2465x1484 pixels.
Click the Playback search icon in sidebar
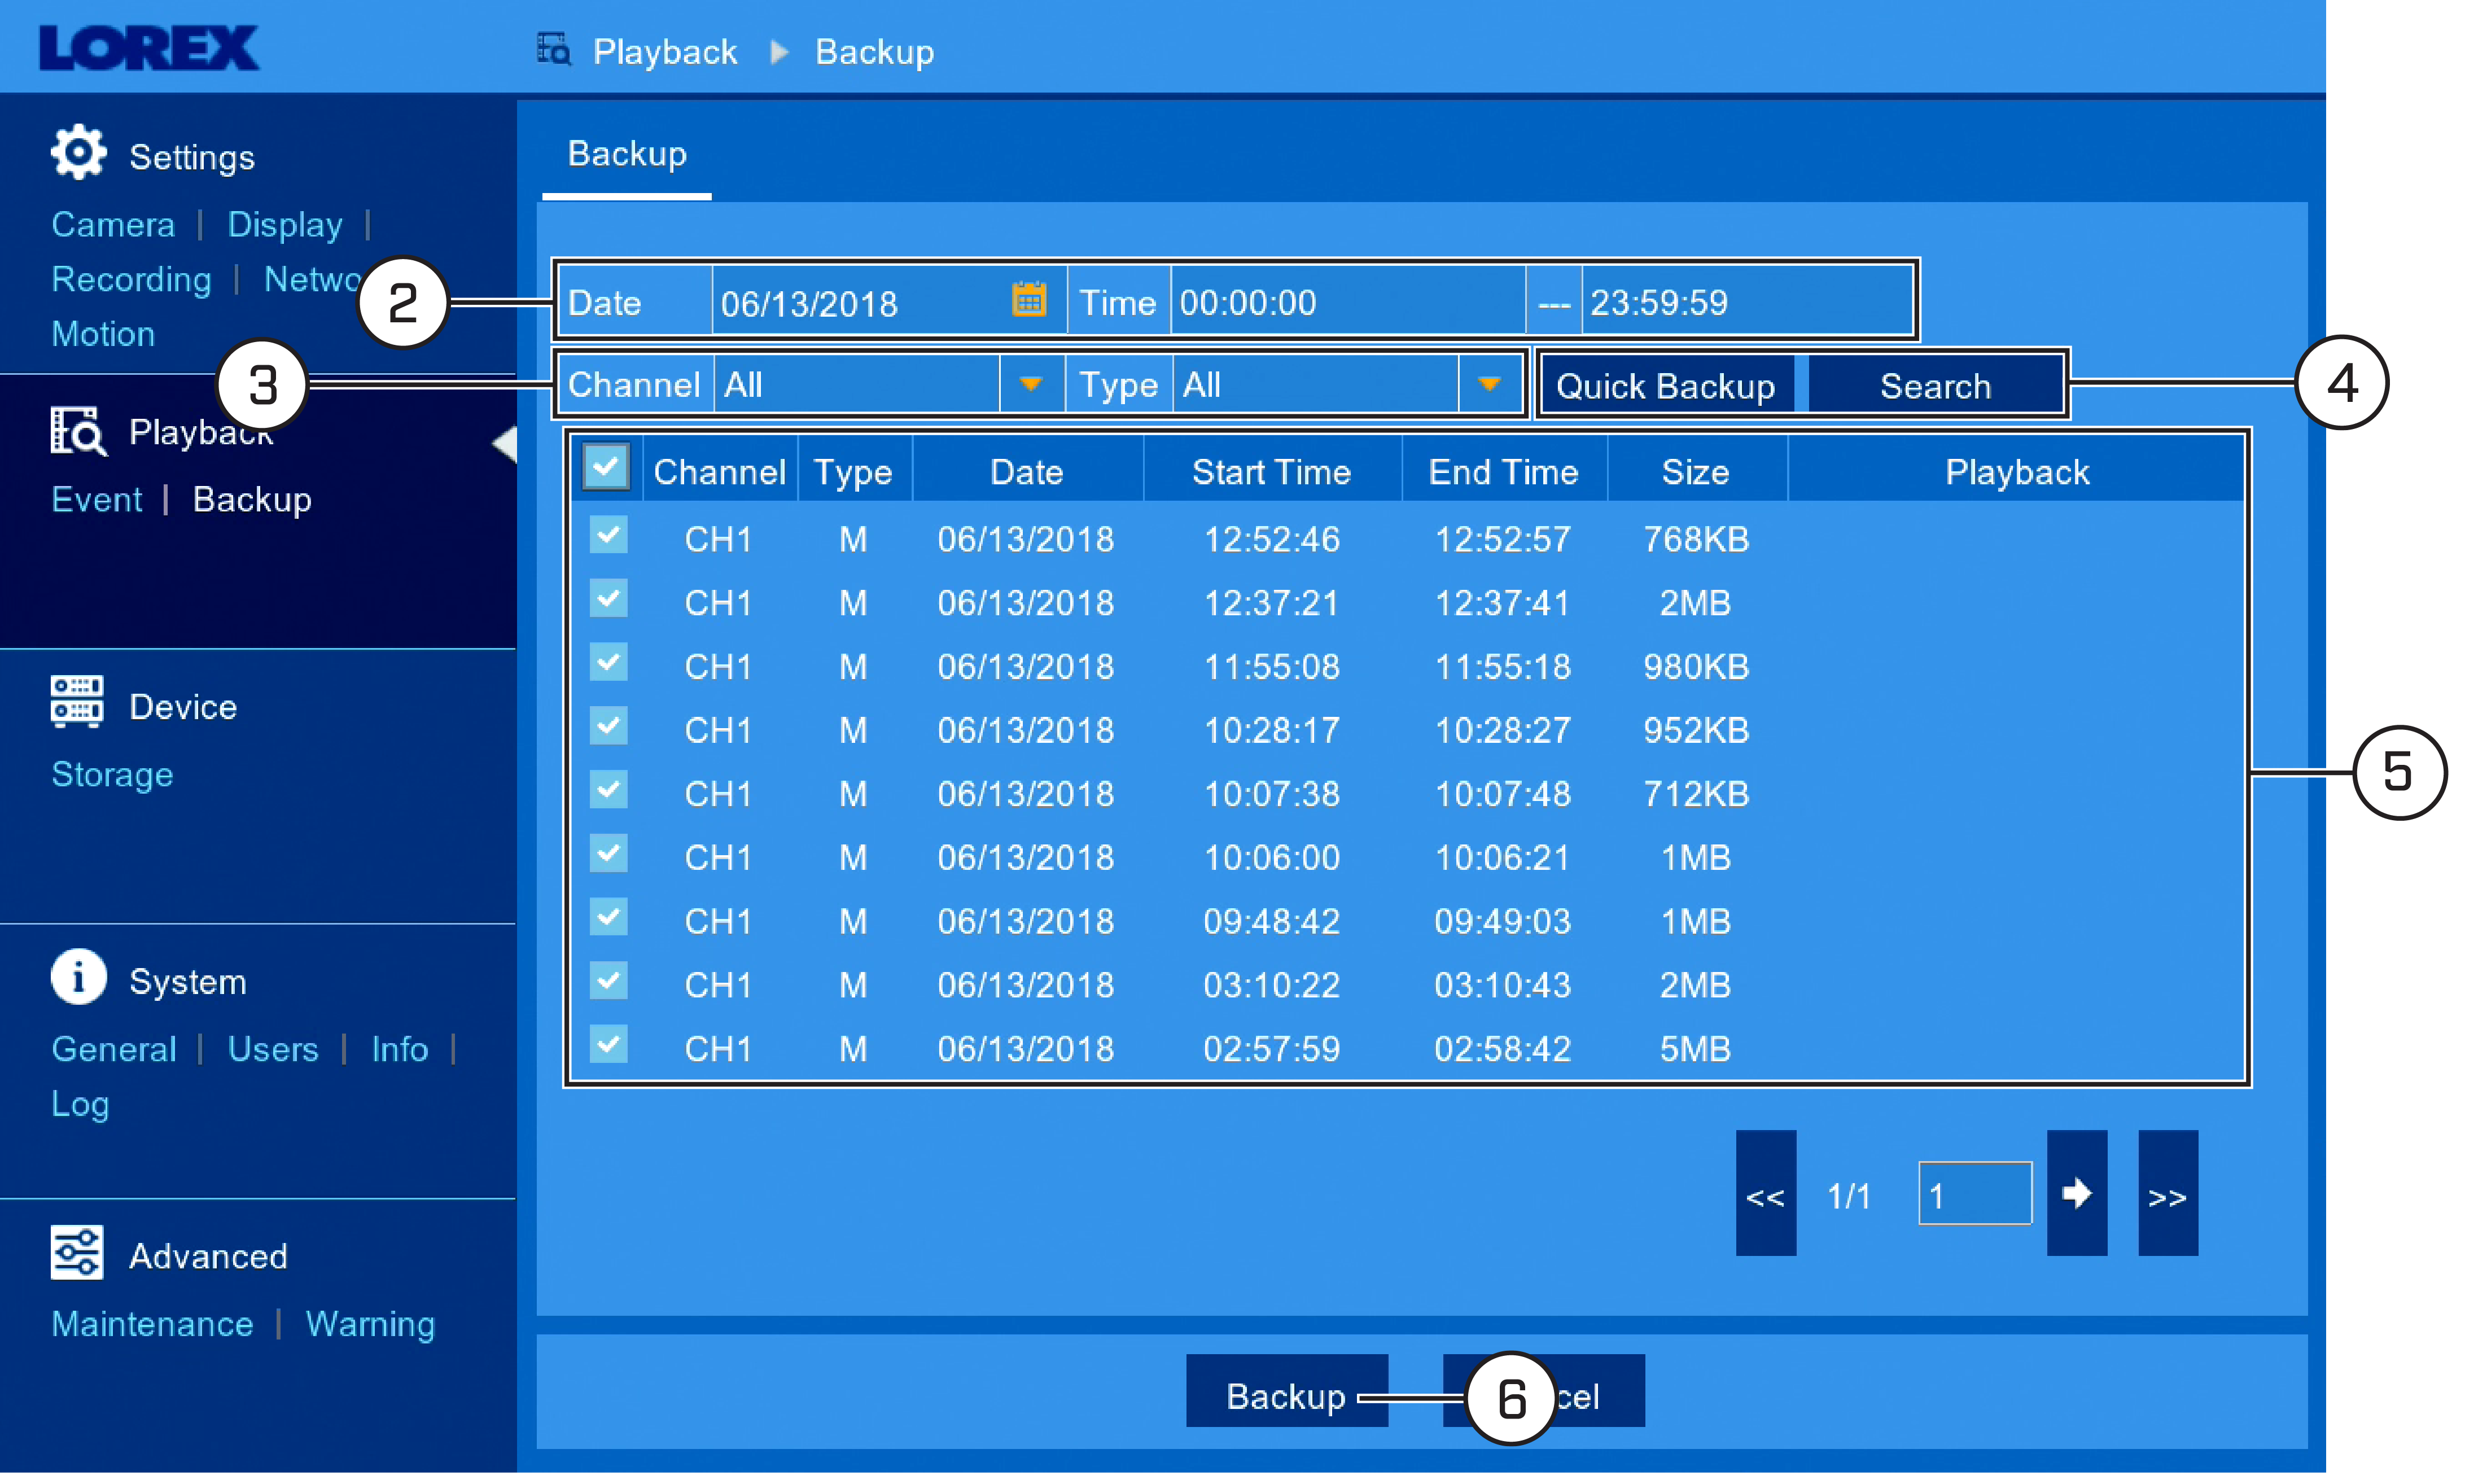click(78, 431)
